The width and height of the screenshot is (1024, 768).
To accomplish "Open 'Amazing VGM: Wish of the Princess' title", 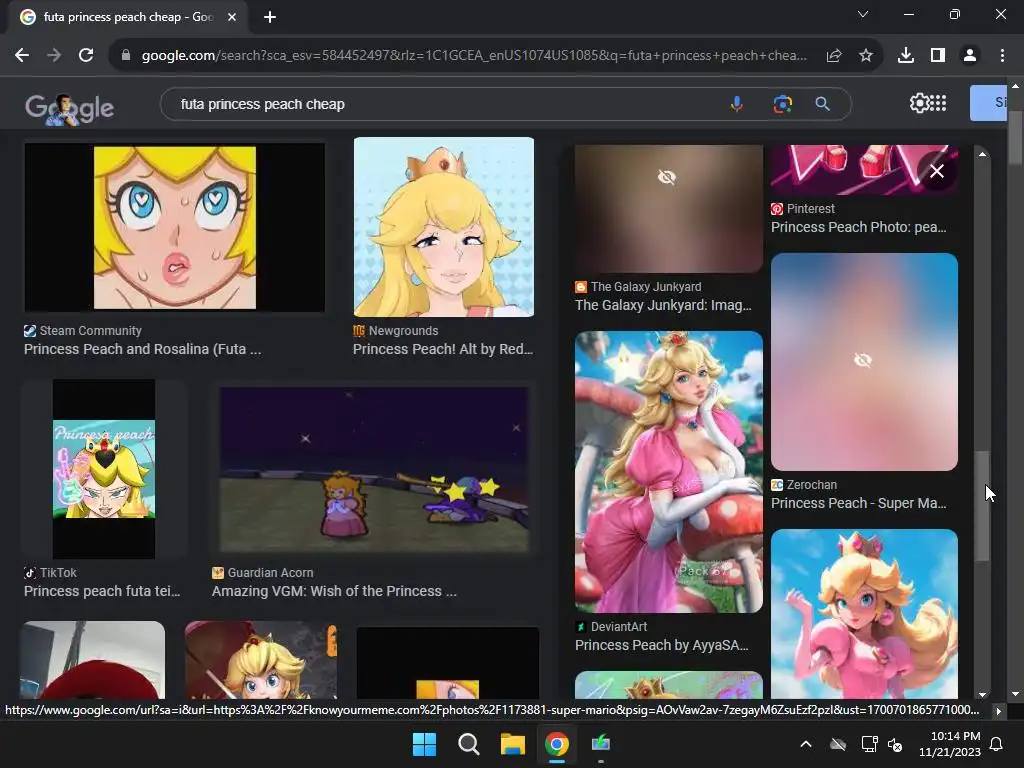I will tap(334, 591).
